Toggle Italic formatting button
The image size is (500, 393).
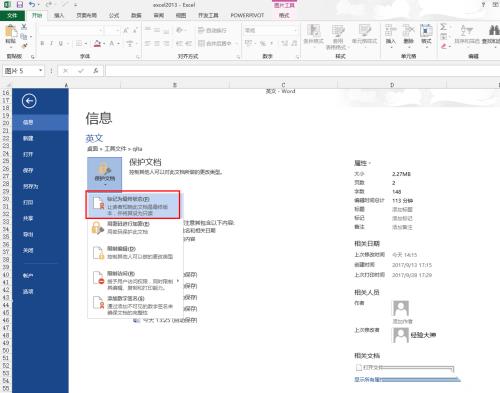coord(51,43)
